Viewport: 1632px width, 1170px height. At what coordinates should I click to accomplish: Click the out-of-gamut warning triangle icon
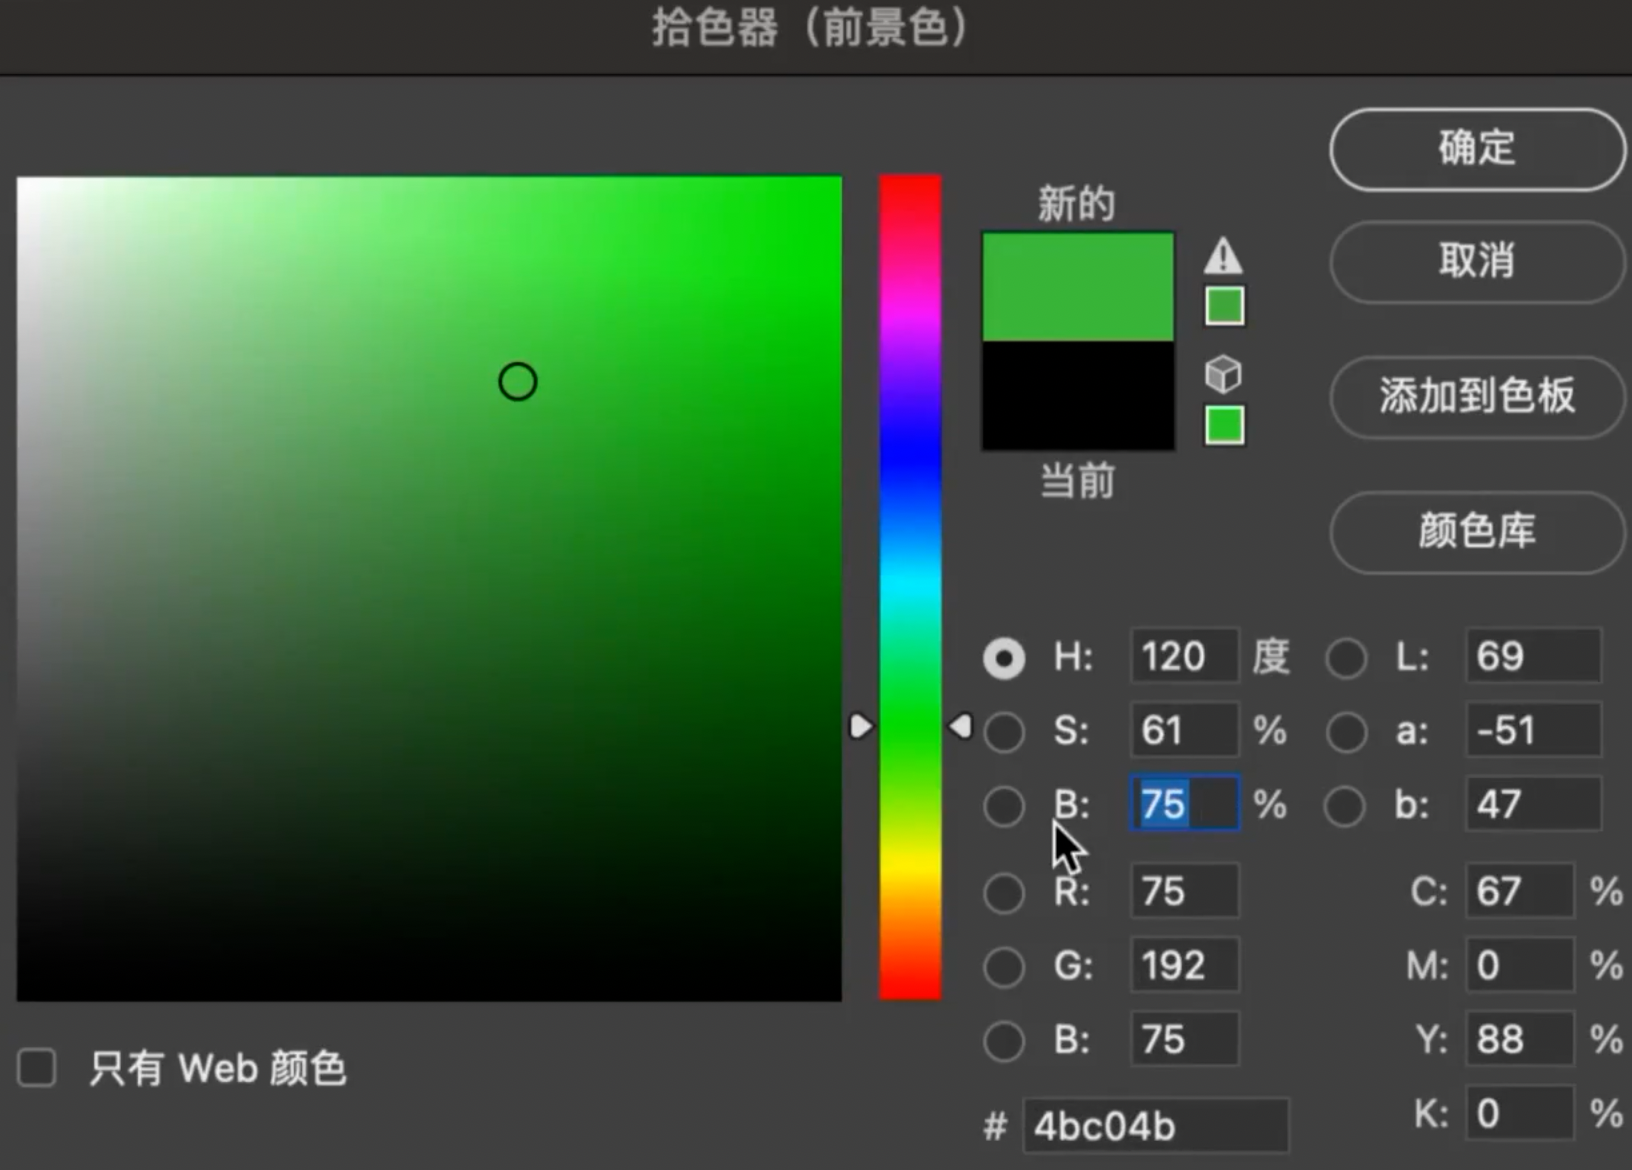point(1223,256)
